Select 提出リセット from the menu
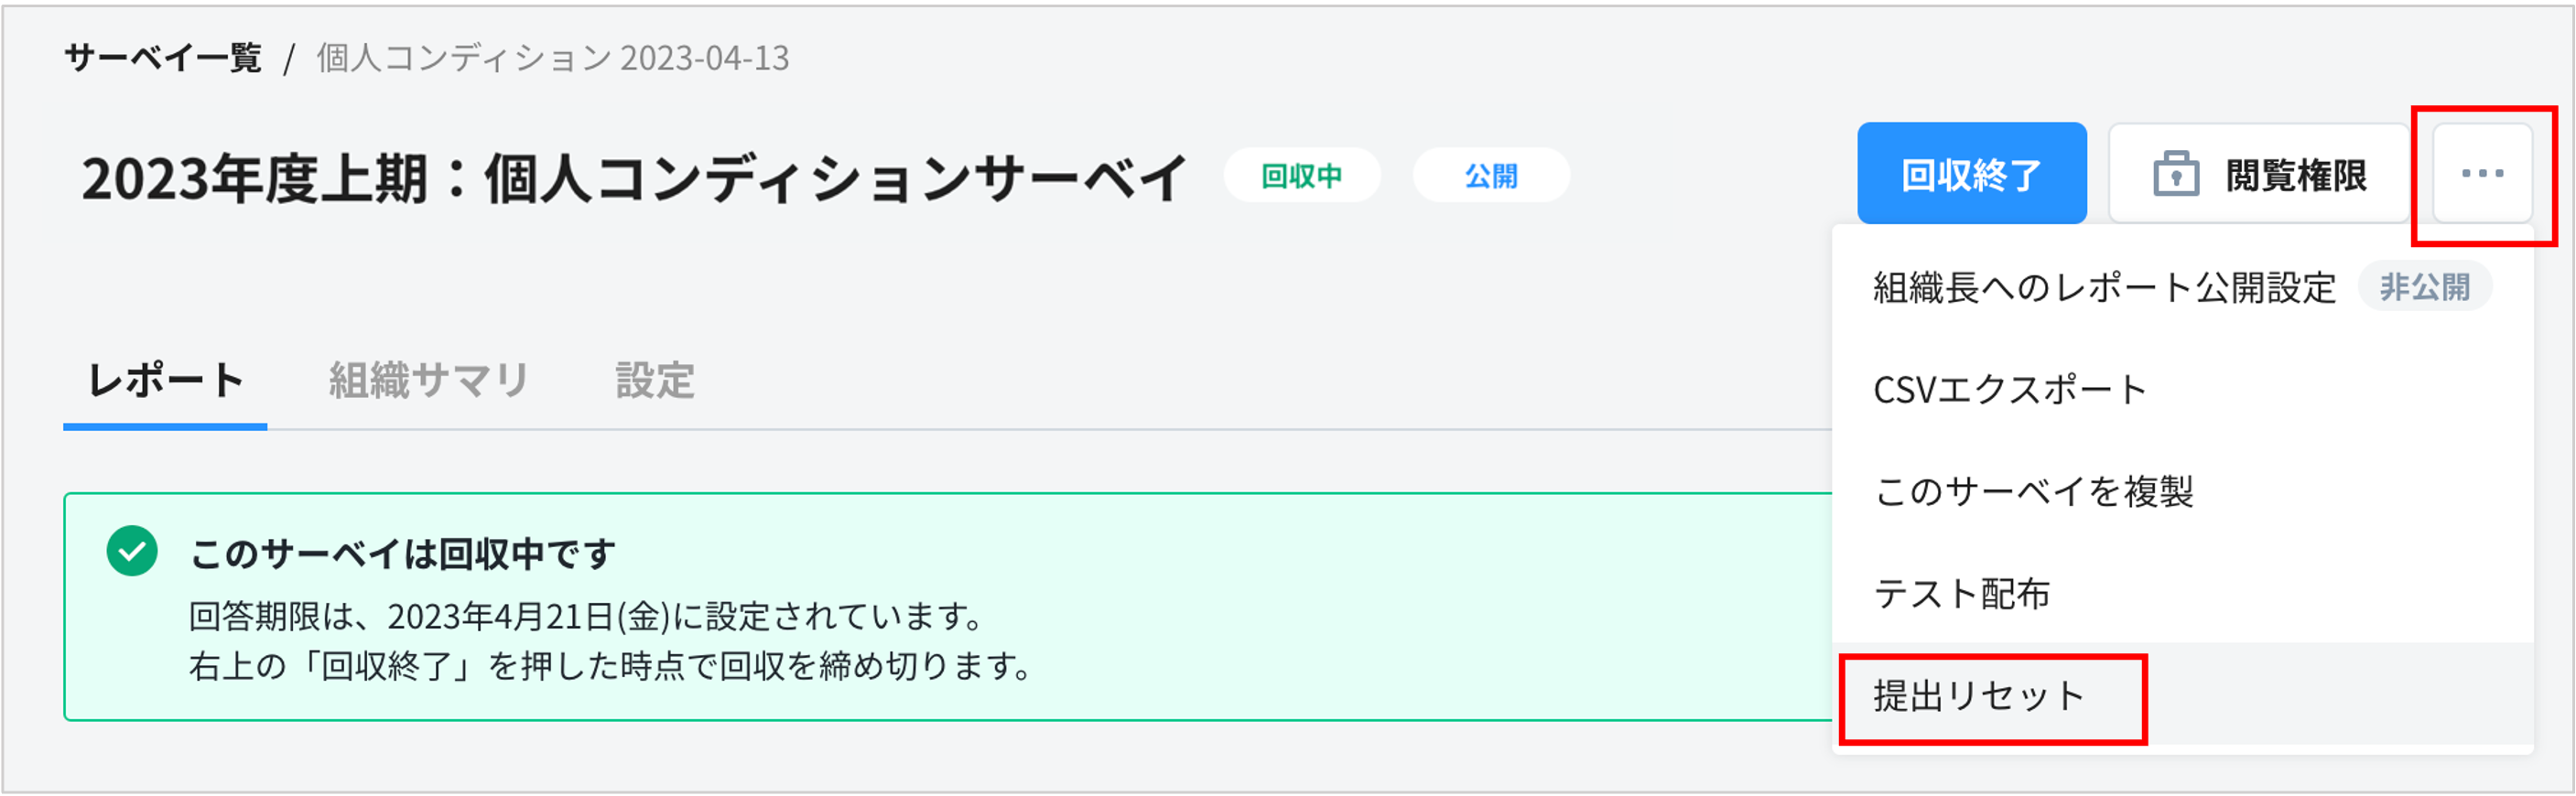2576x796 pixels. (1978, 695)
